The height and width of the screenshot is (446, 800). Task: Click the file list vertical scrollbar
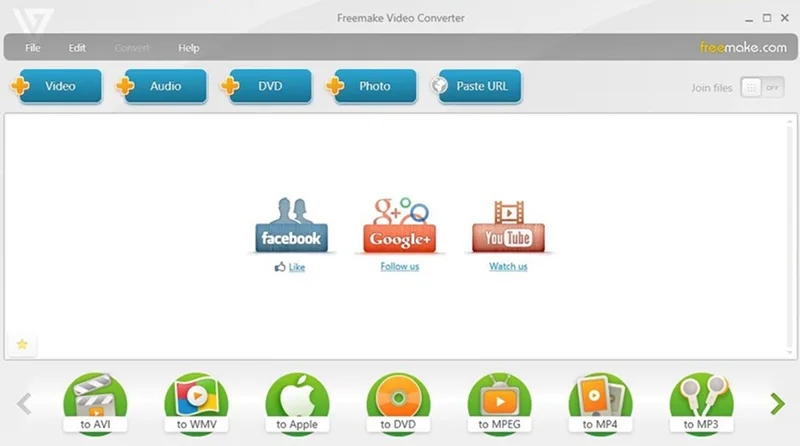pos(790,236)
